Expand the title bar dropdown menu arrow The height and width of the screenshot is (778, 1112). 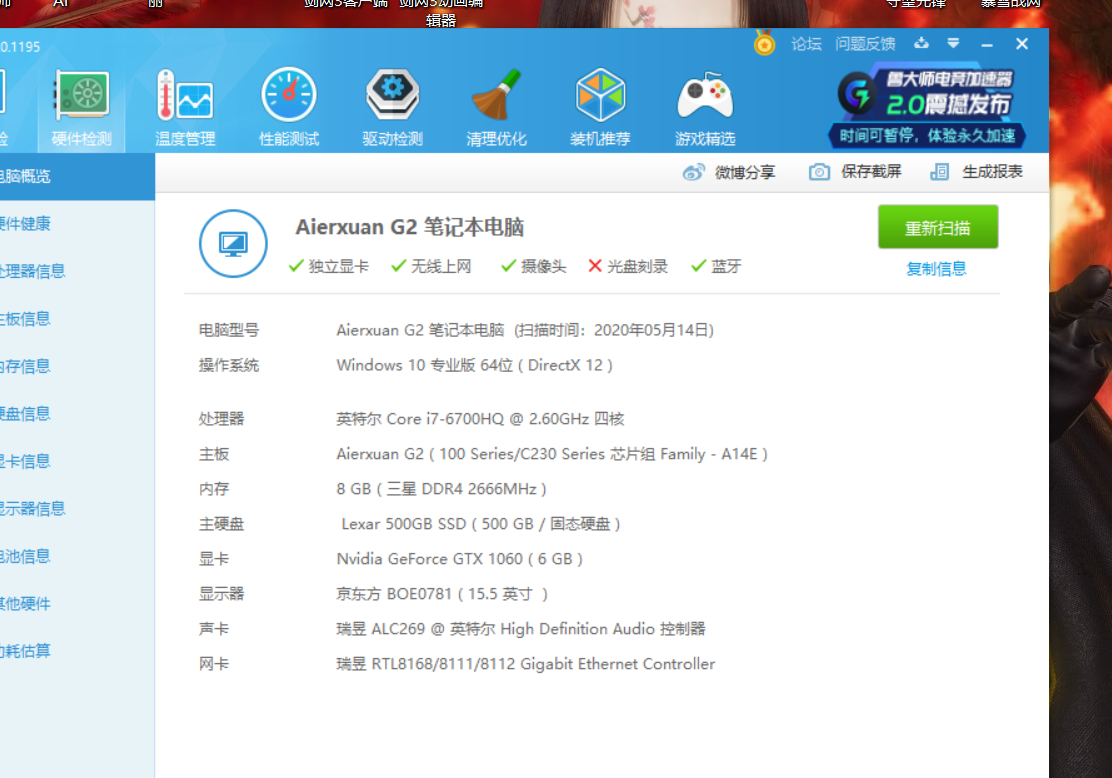point(953,43)
